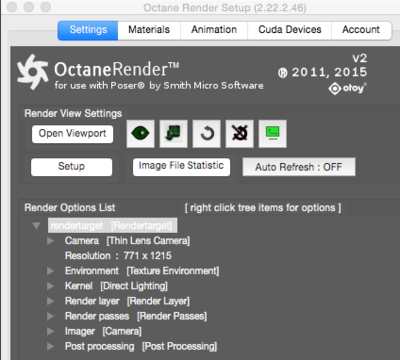Click the right click tree items hint text
The image size is (400, 360).
pos(263,208)
